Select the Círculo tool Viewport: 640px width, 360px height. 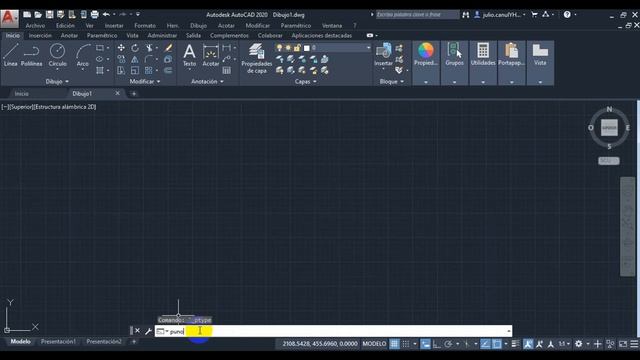[x=58, y=55]
